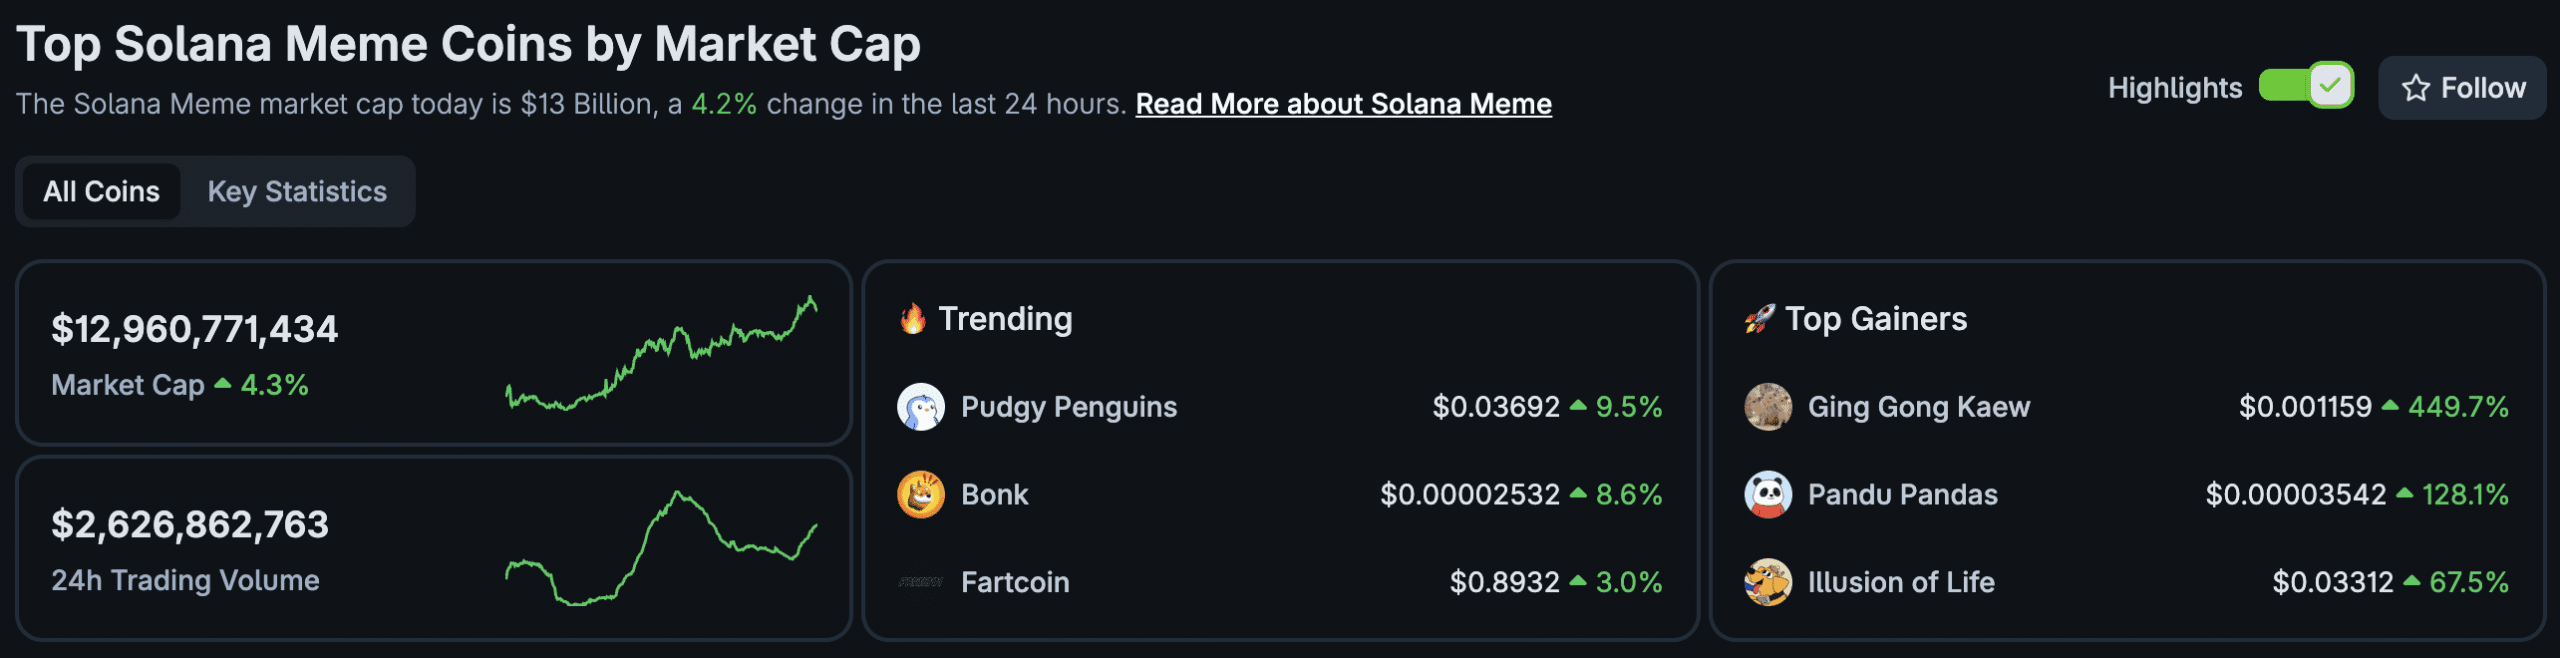Open the Pudgy Penguins coin name link
Viewport: 2560px width, 658px height.
click(x=1069, y=407)
